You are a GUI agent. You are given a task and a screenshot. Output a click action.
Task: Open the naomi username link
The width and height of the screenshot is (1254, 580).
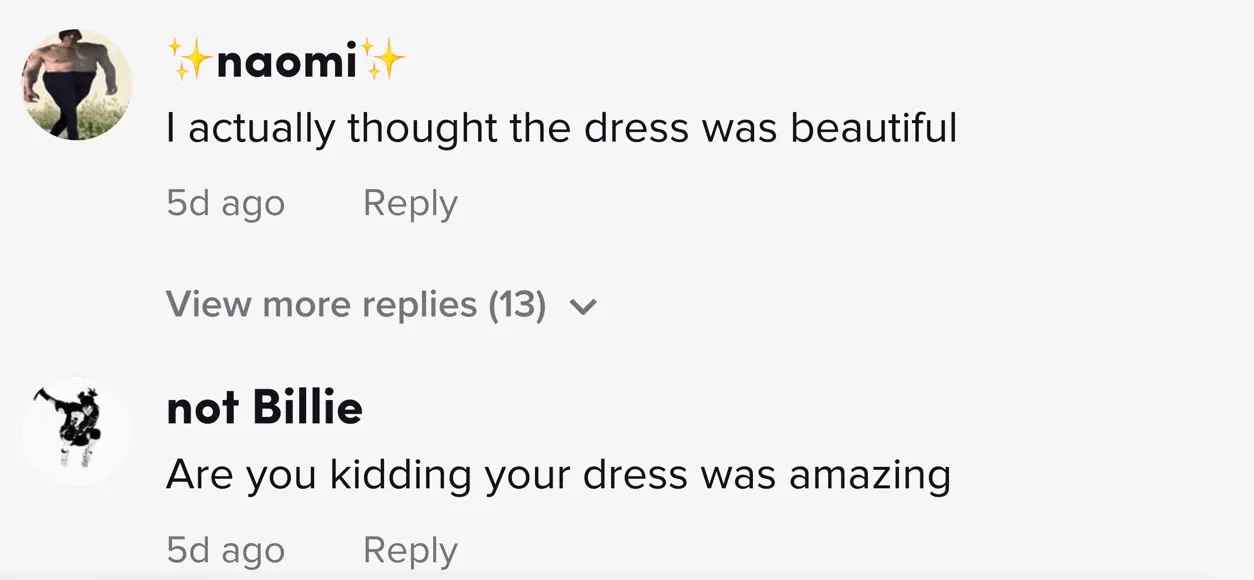point(286,62)
